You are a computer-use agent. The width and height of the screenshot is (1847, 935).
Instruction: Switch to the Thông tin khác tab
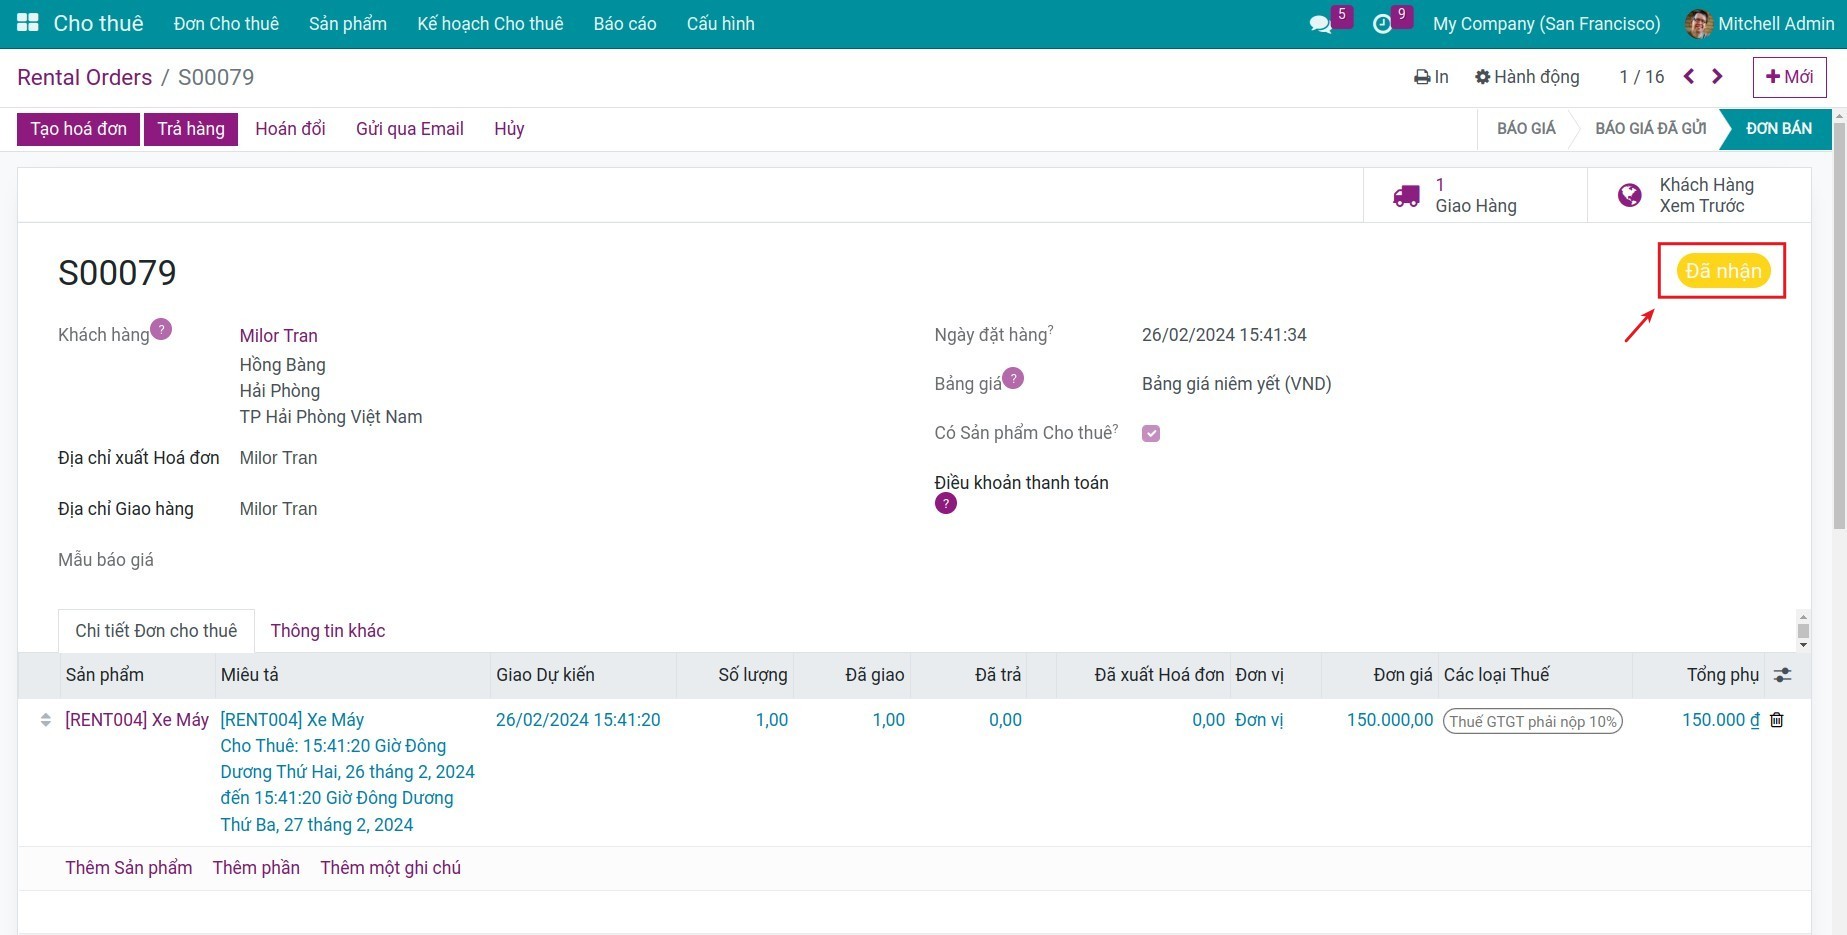click(327, 631)
